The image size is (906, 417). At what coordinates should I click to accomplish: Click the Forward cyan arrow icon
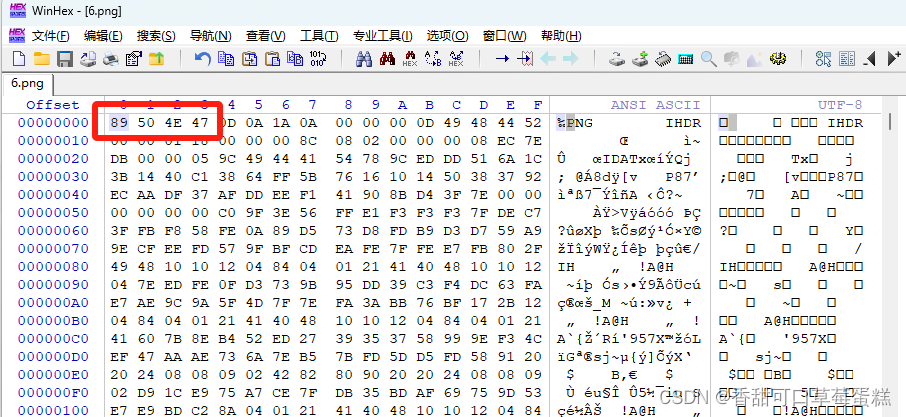(570, 58)
